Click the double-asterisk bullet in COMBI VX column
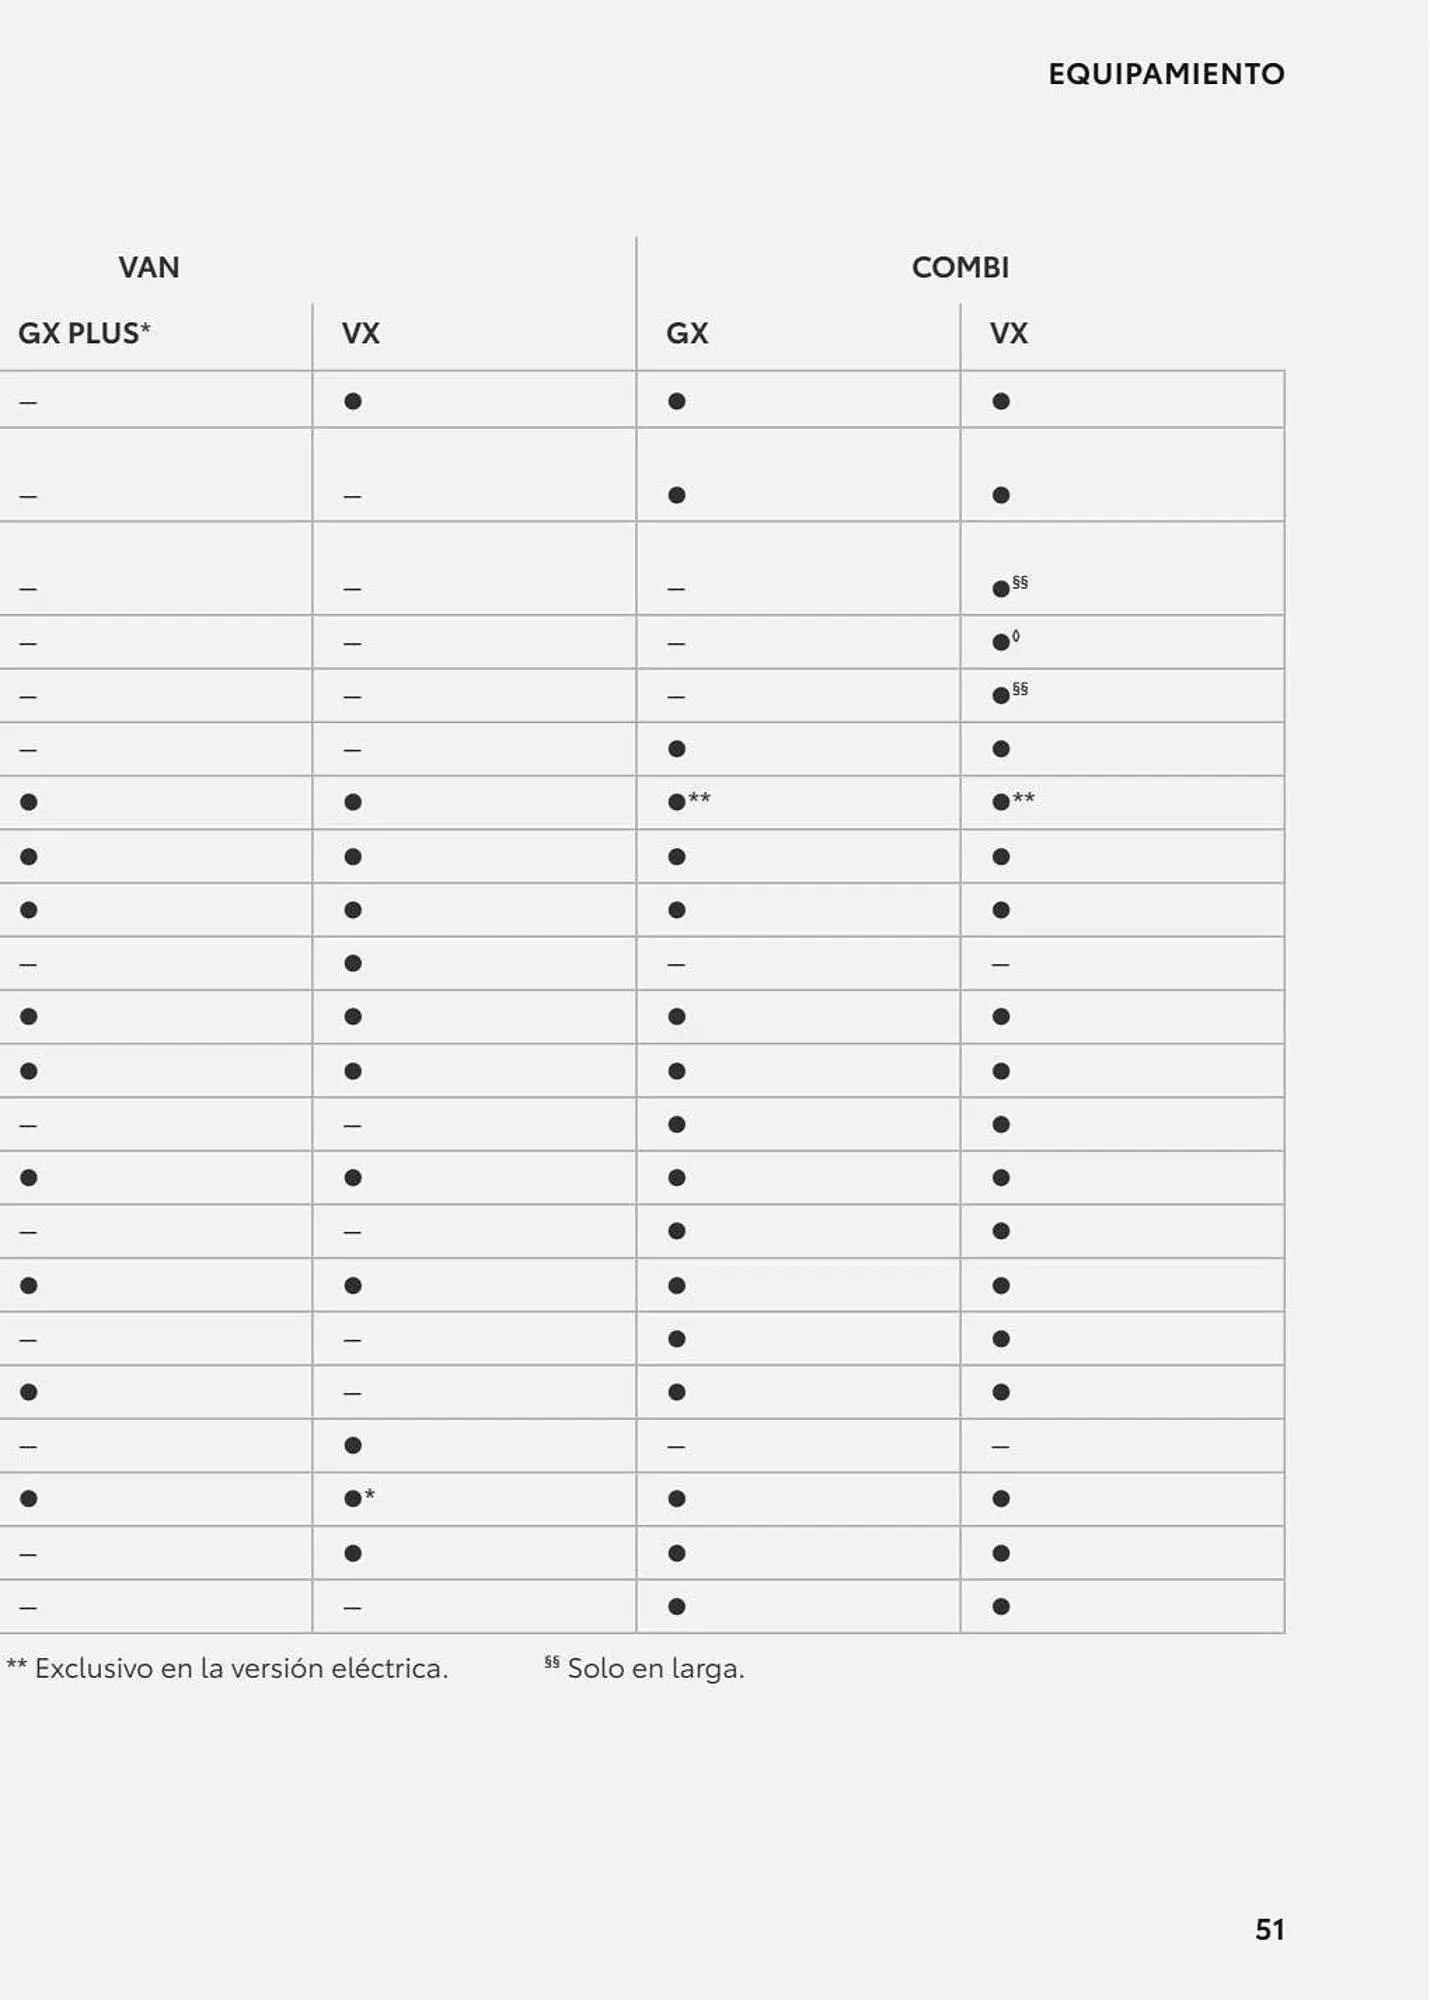Viewport: 1430px width, 2000px height. point(1001,802)
